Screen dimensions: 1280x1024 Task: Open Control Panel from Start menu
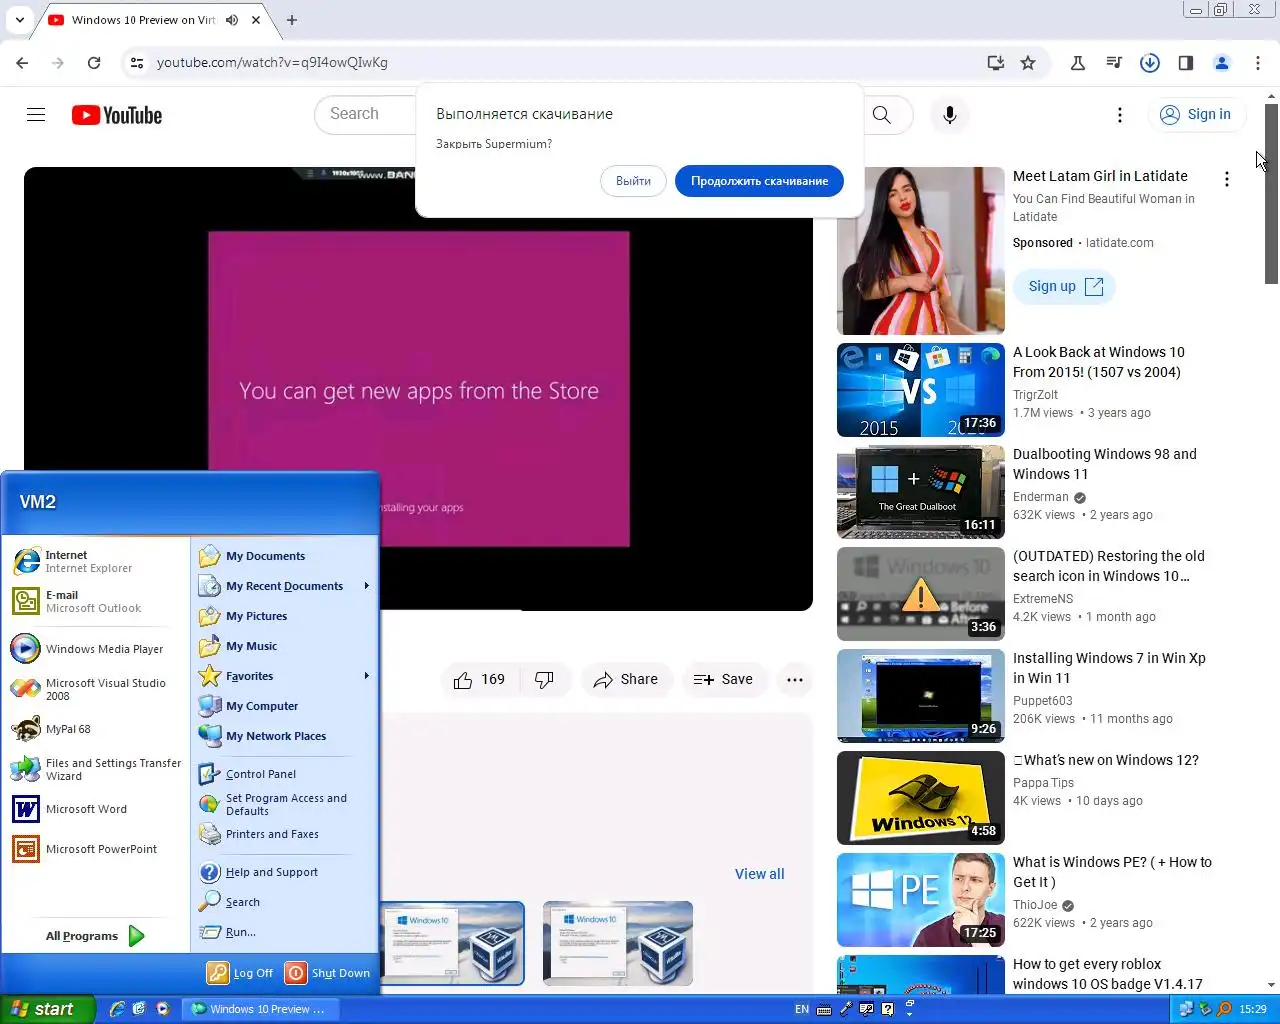click(x=260, y=774)
